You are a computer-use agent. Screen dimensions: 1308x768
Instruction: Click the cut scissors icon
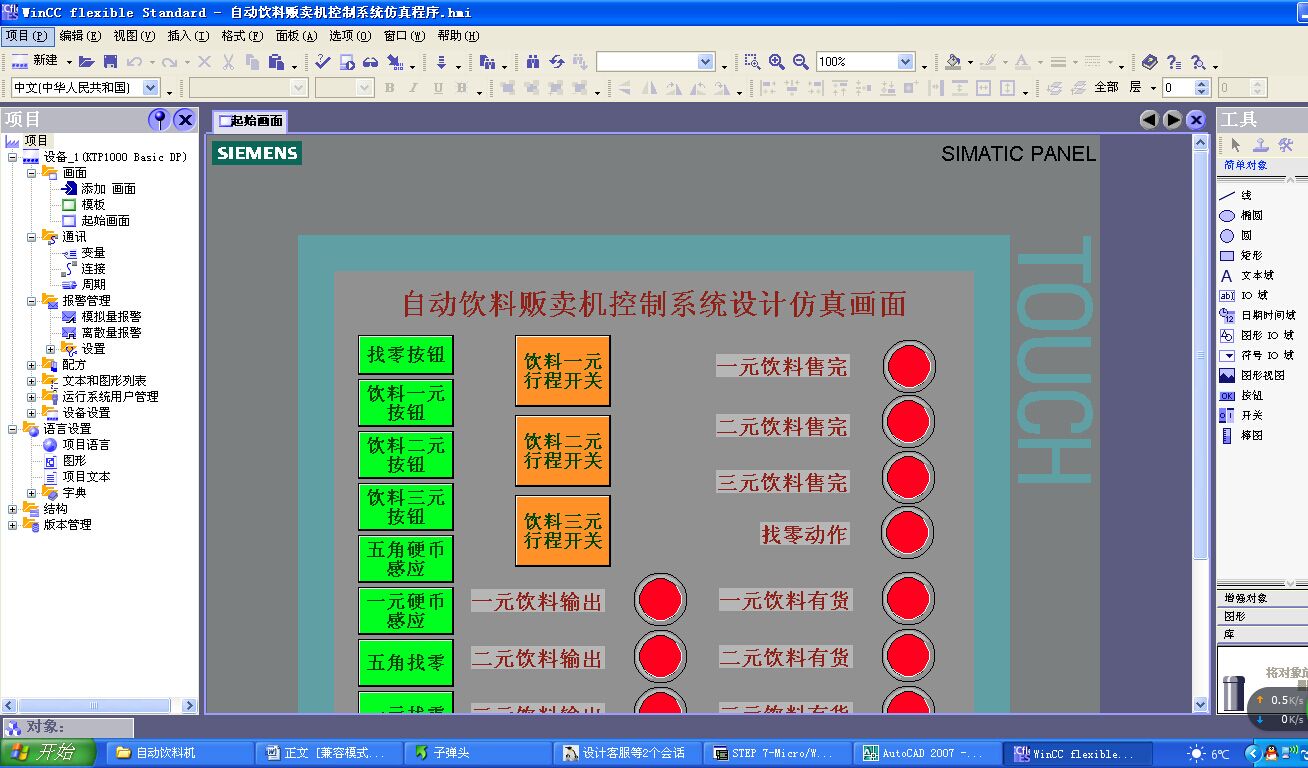[228, 62]
